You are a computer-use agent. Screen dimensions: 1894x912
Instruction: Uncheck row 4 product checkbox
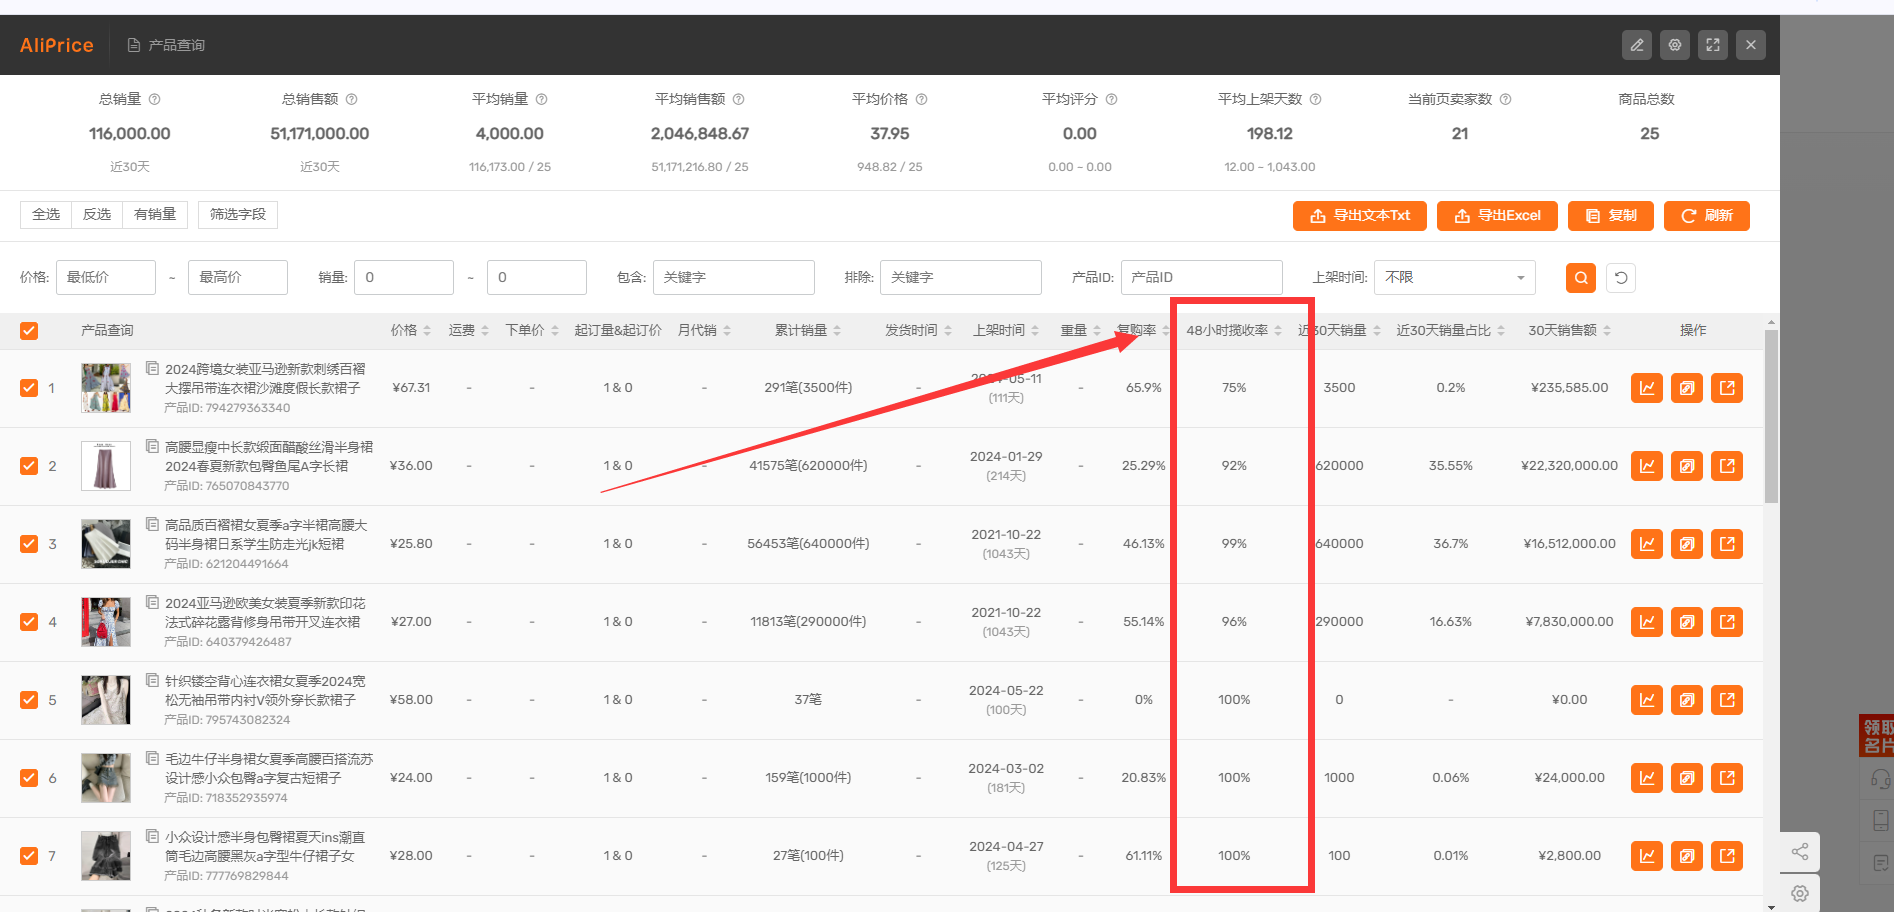pos(29,622)
